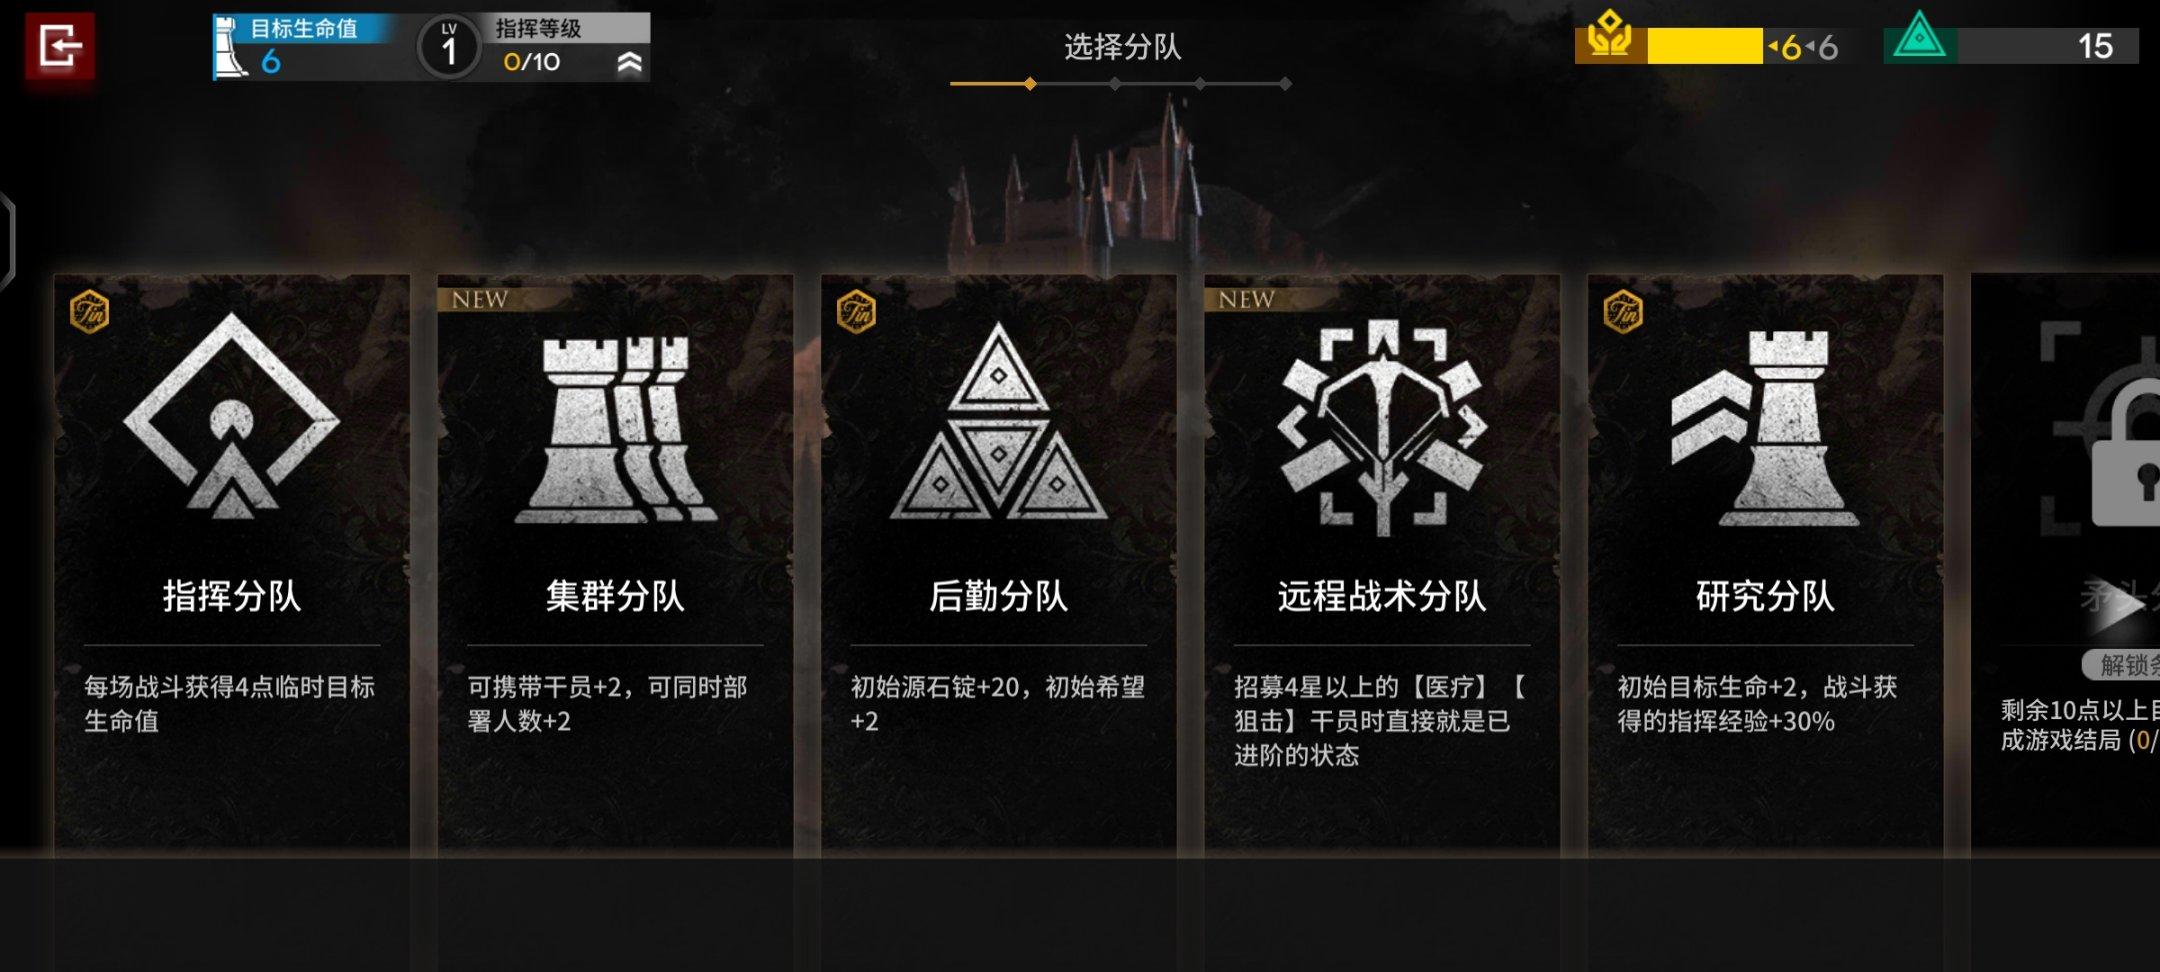Click the red exit icon
The height and width of the screenshot is (972, 2160).
pyautogui.click(x=60, y=46)
